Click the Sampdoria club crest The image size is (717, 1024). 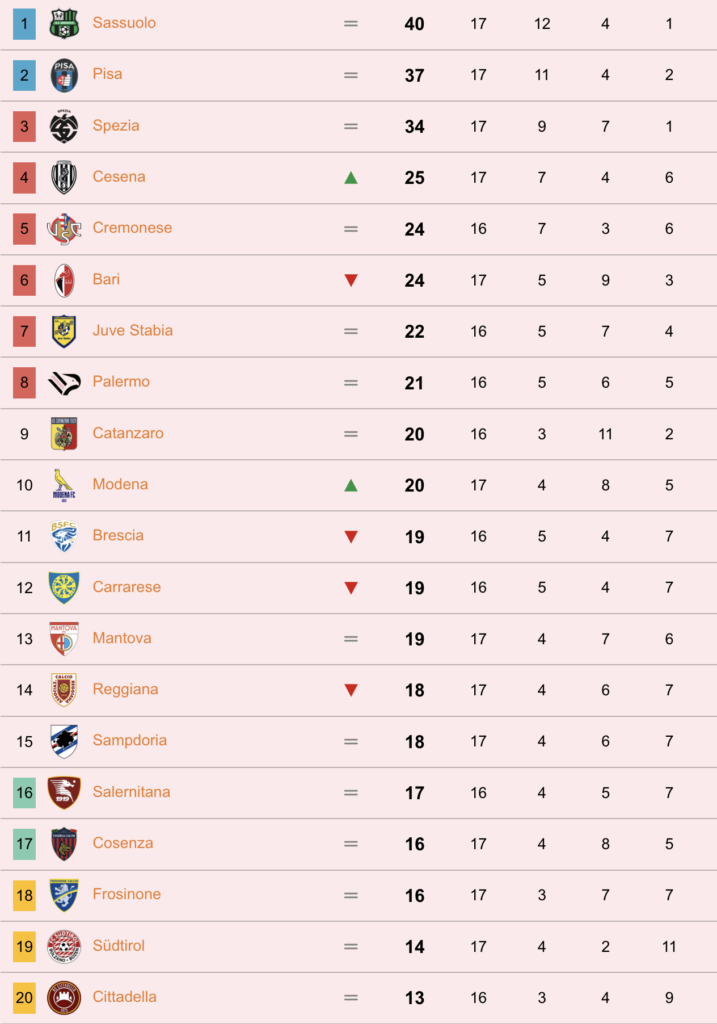point(64,741)
